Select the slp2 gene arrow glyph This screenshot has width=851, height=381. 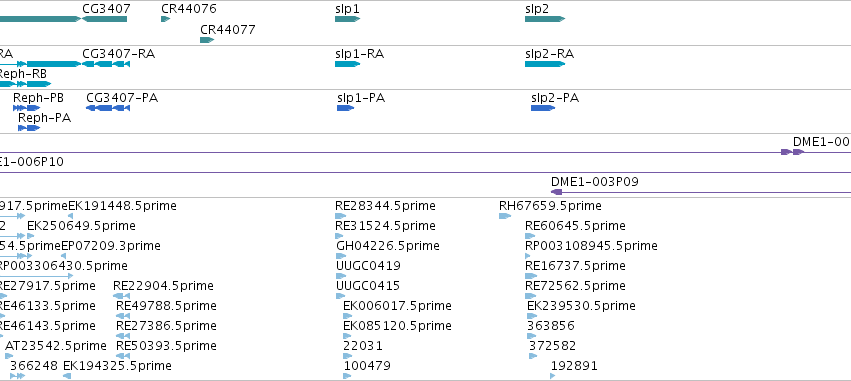tap(545, 19)
